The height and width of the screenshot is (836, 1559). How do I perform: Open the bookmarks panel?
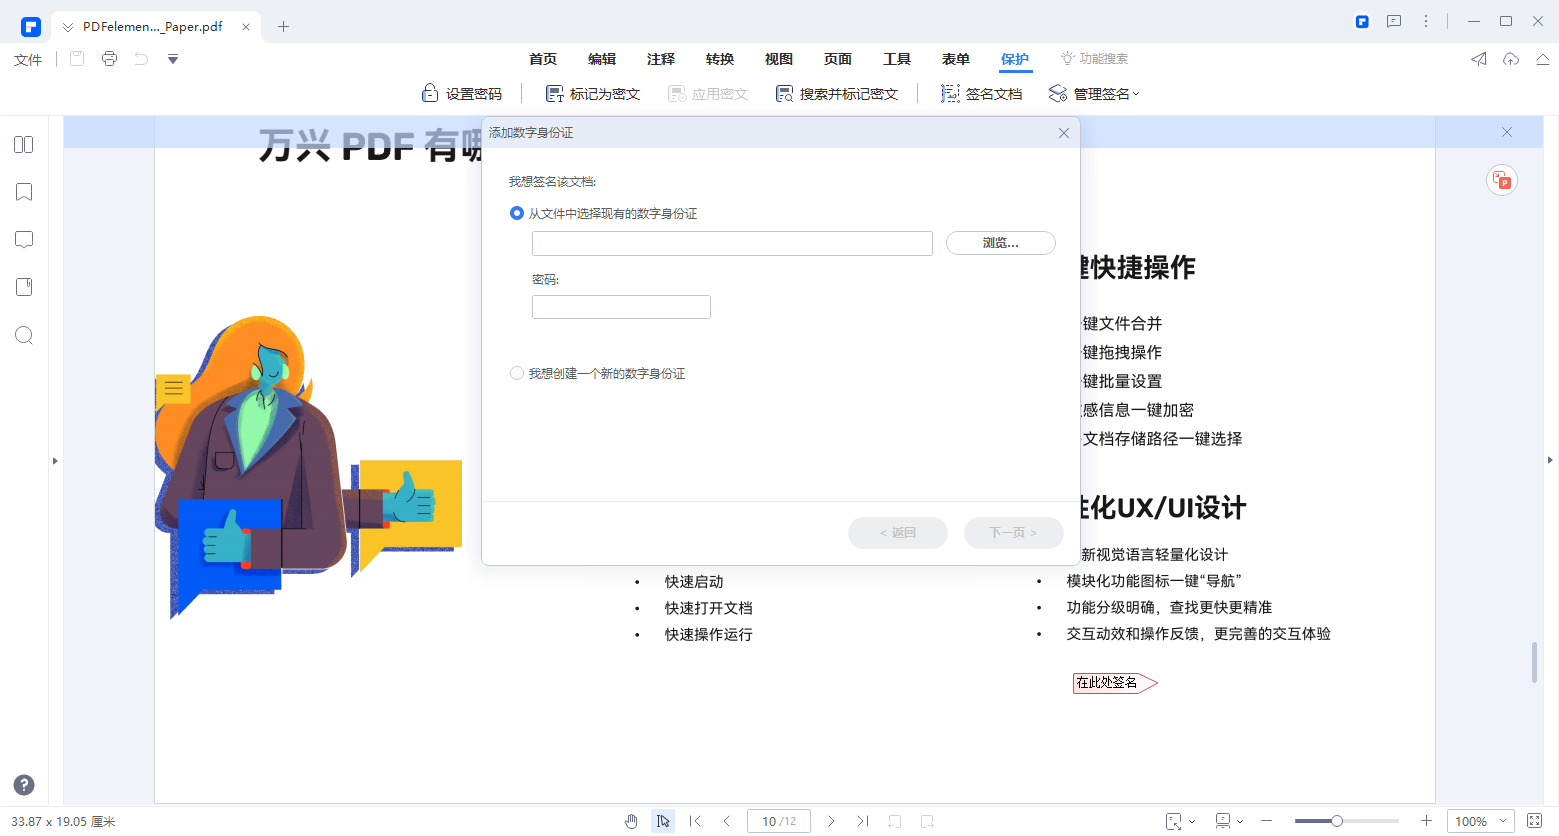coord(23,191)
